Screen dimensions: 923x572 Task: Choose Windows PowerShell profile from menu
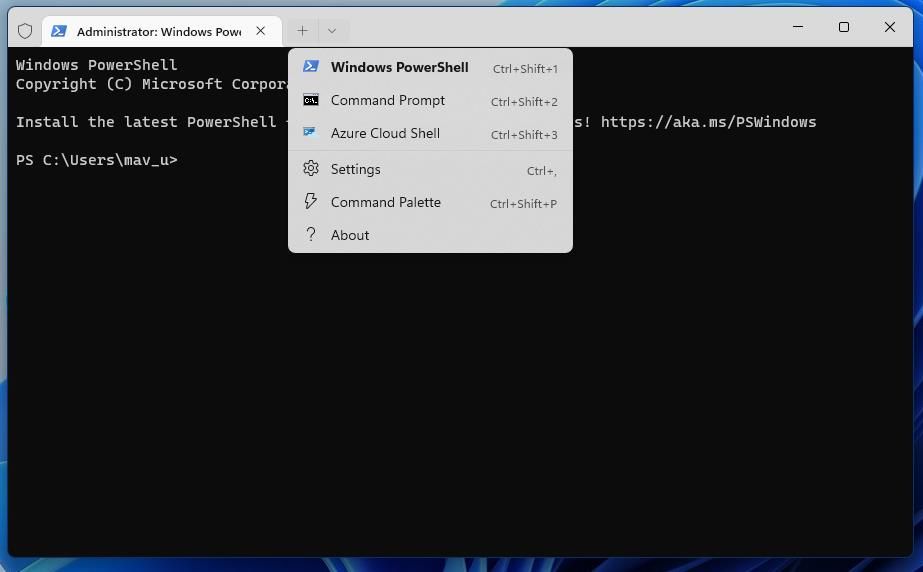430,67
